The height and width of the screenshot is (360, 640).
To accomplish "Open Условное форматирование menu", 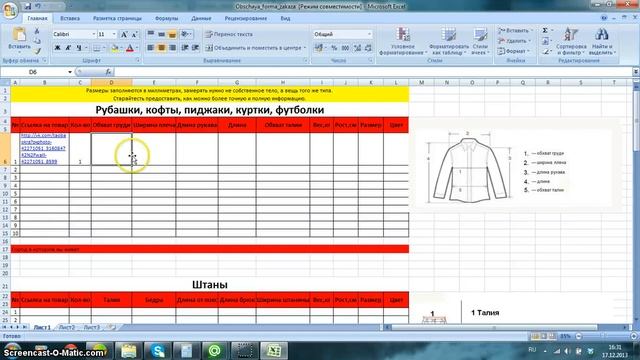I will (403, 41).
